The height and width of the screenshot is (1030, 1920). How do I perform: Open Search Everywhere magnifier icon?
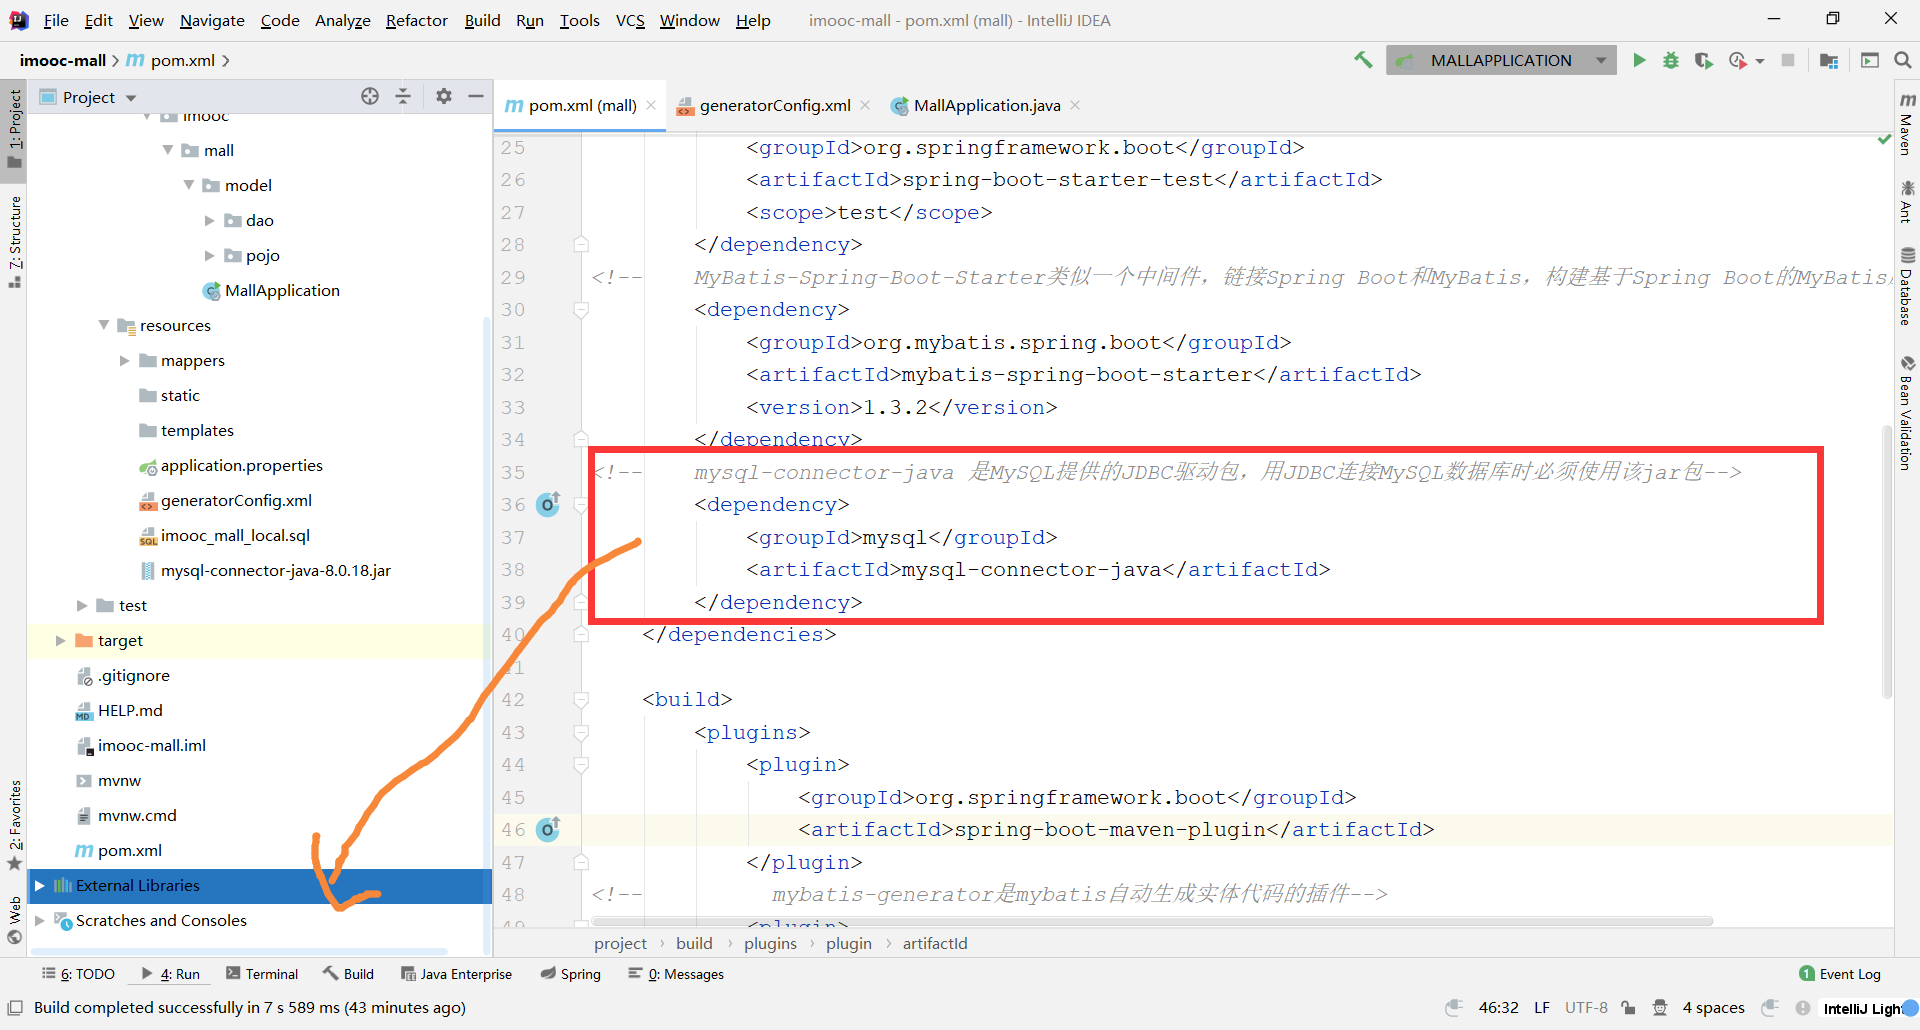[x=1903, y=60]
